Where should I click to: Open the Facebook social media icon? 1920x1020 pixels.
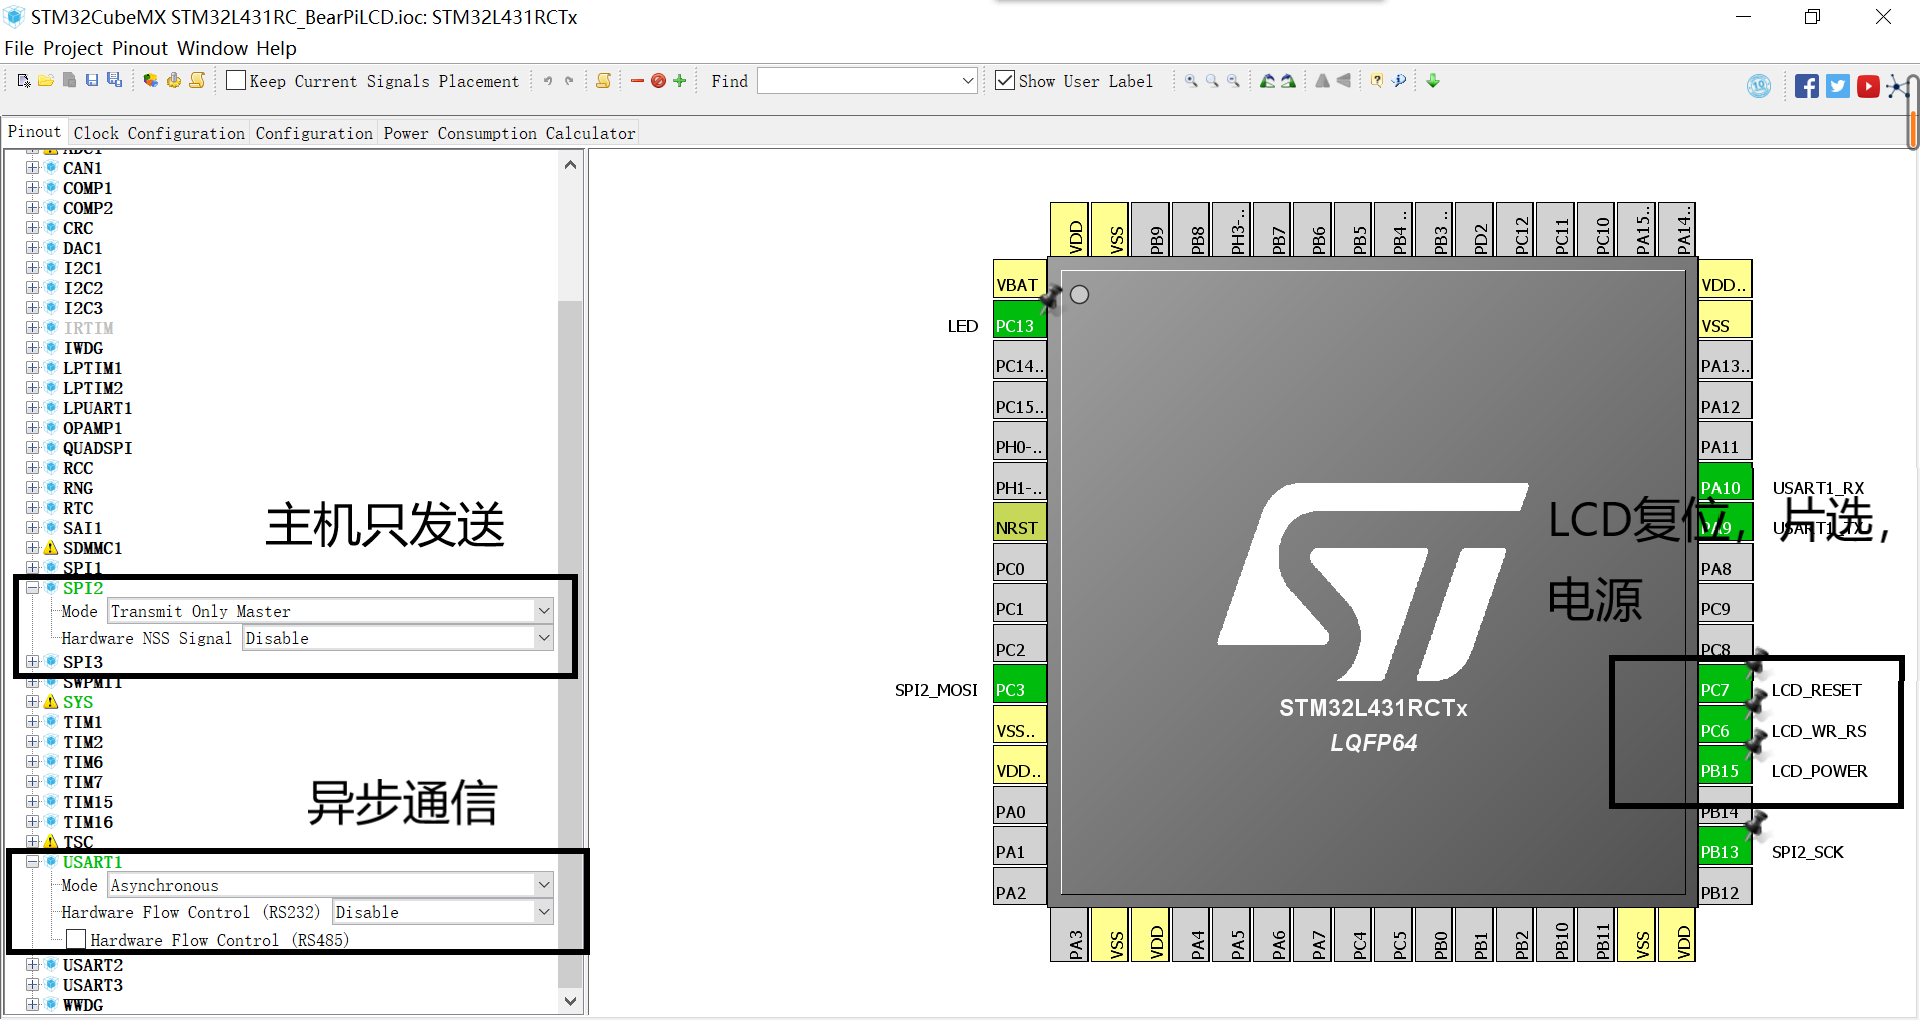tap(1807, 85)
